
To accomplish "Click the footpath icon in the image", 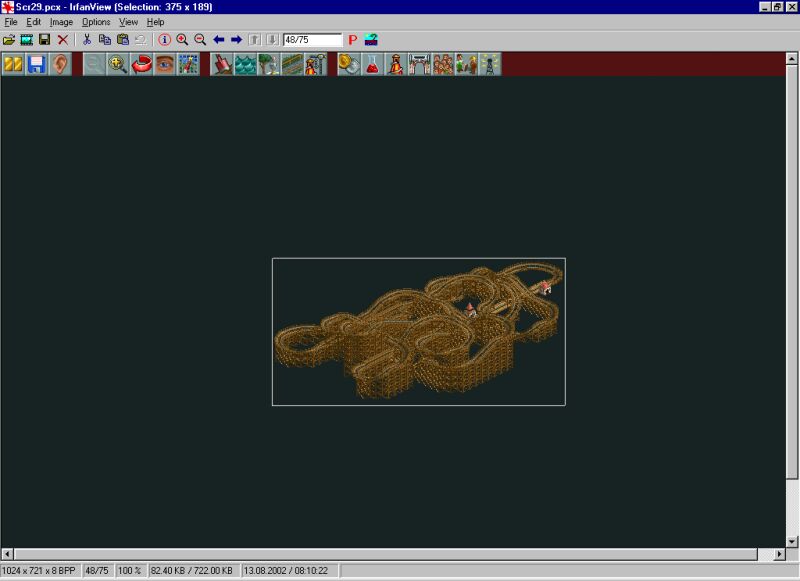I will tap(292, 64).
